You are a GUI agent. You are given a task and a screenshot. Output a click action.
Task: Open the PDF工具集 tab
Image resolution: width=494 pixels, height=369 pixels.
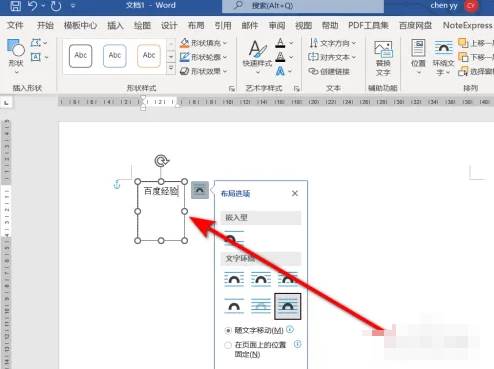click(368, 25)
